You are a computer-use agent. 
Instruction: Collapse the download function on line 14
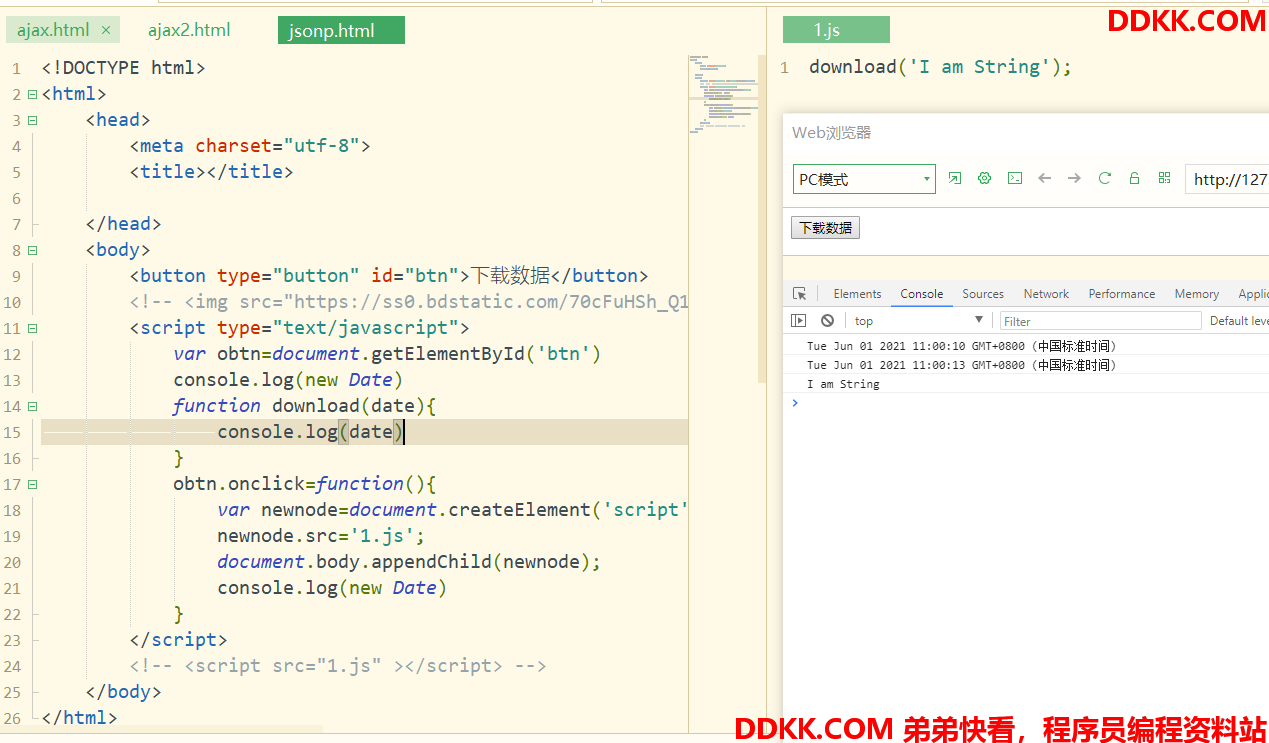point(33,406)
